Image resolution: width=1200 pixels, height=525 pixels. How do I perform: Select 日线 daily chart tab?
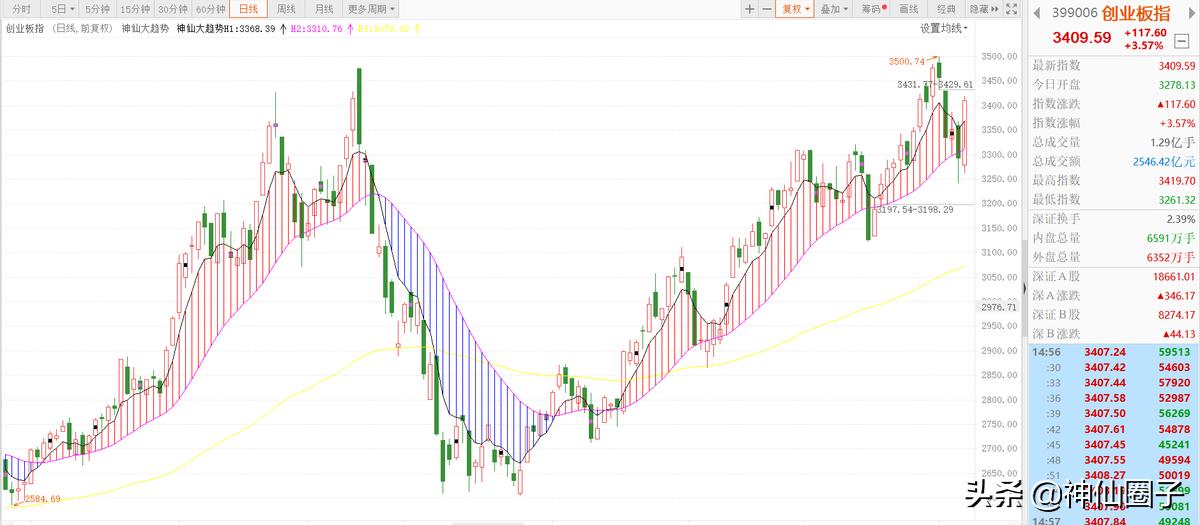point(248,9)
